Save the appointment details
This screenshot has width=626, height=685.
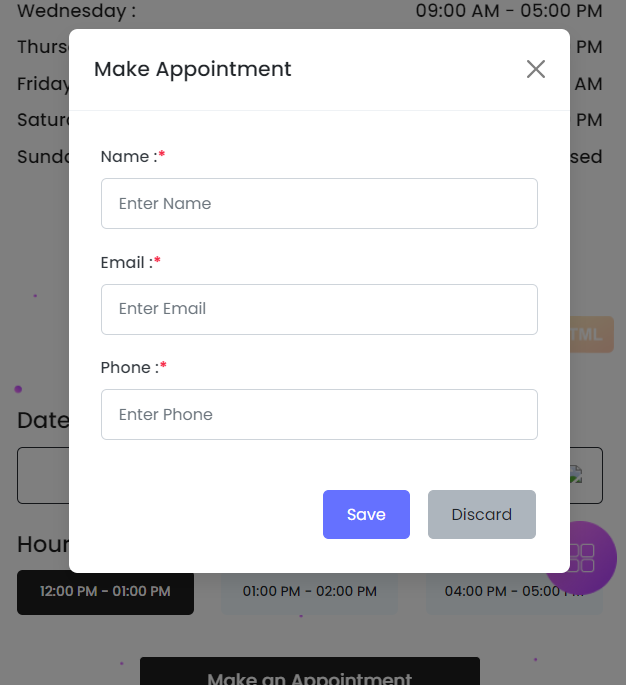coord(366,514)
